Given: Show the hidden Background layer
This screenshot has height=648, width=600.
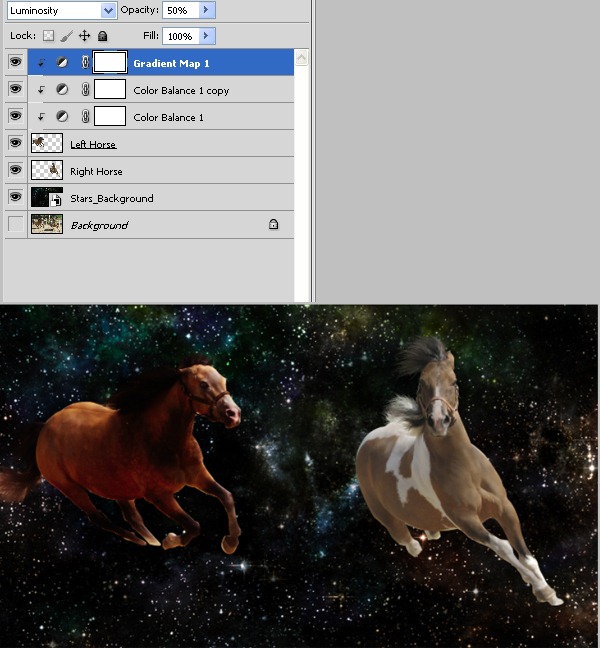Looking at the screenshot, I should 16,224.
